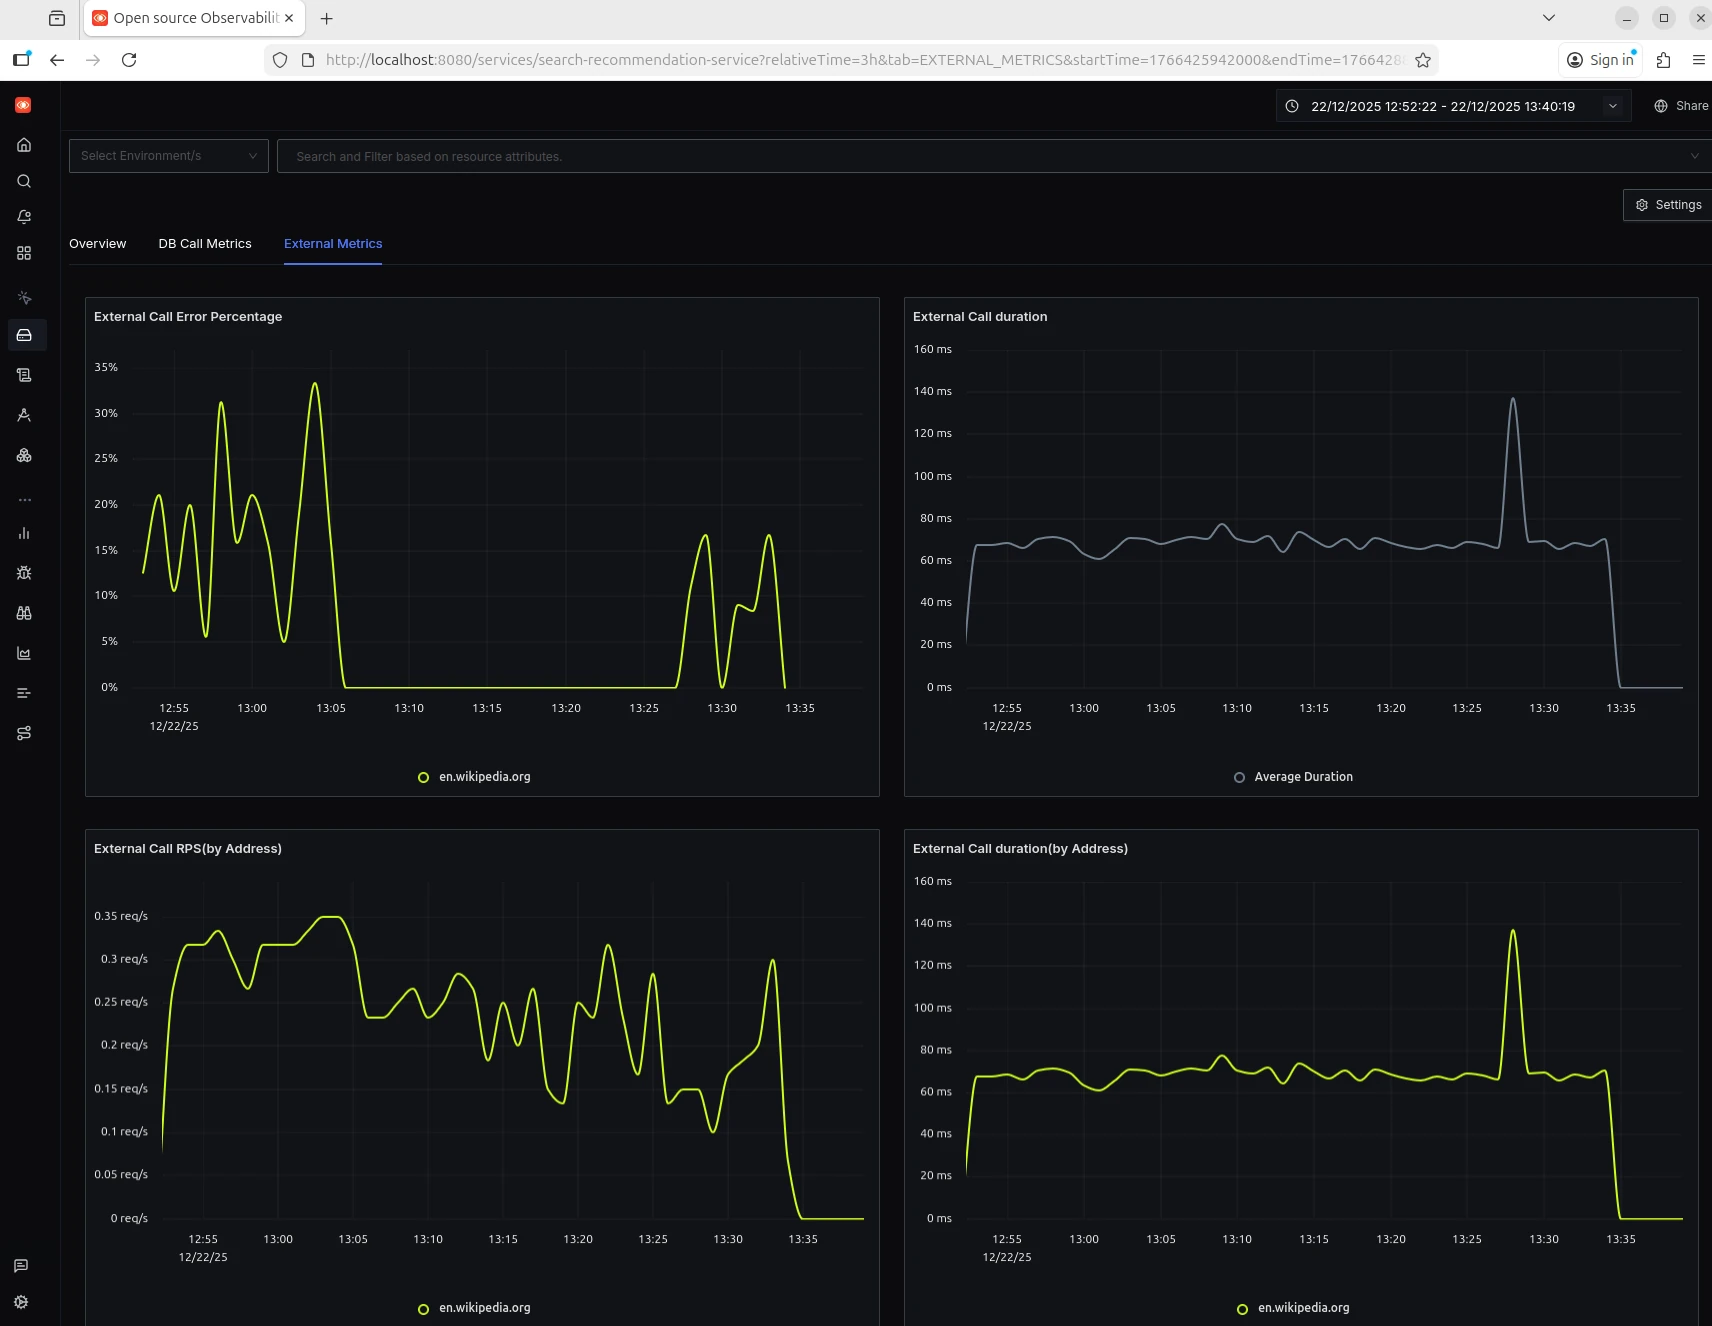This screenshot has height=1326, width=1712.
Task: Expand the resource attributes filter arrow
Action: (x=1694, y=156)
